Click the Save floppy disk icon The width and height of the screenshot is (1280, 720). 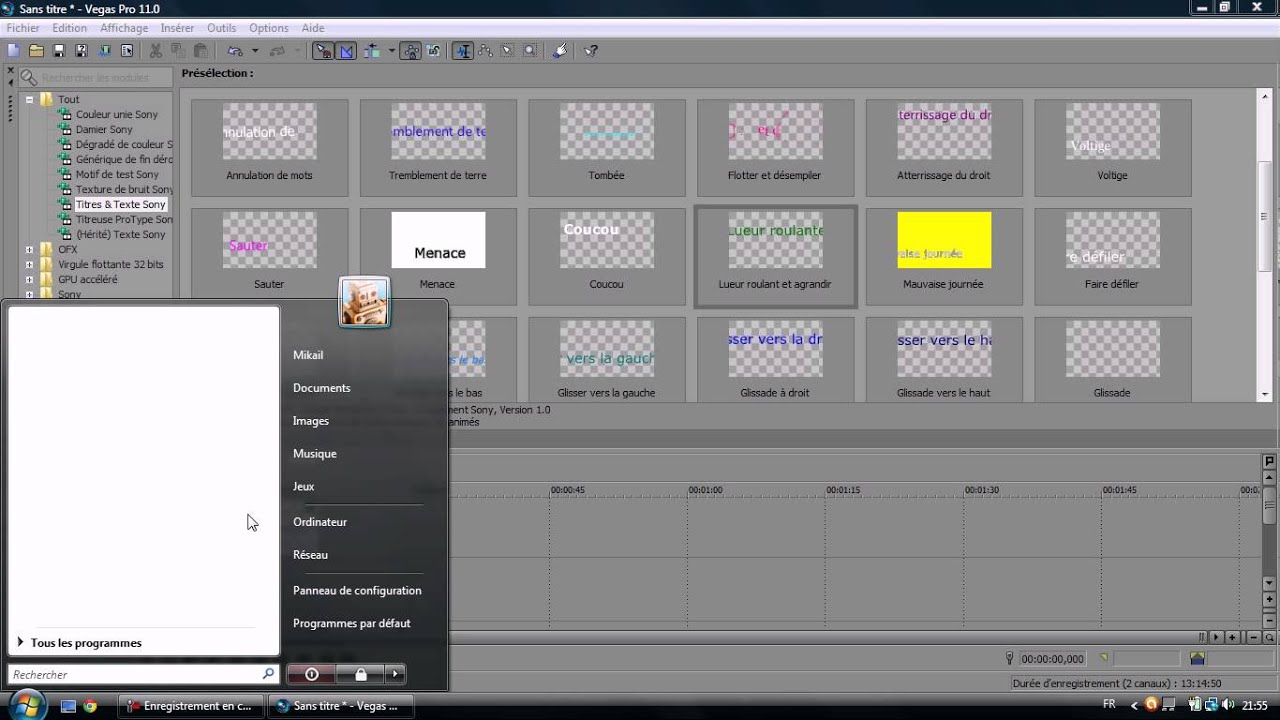pyautogui.click(x=59, y=51)
